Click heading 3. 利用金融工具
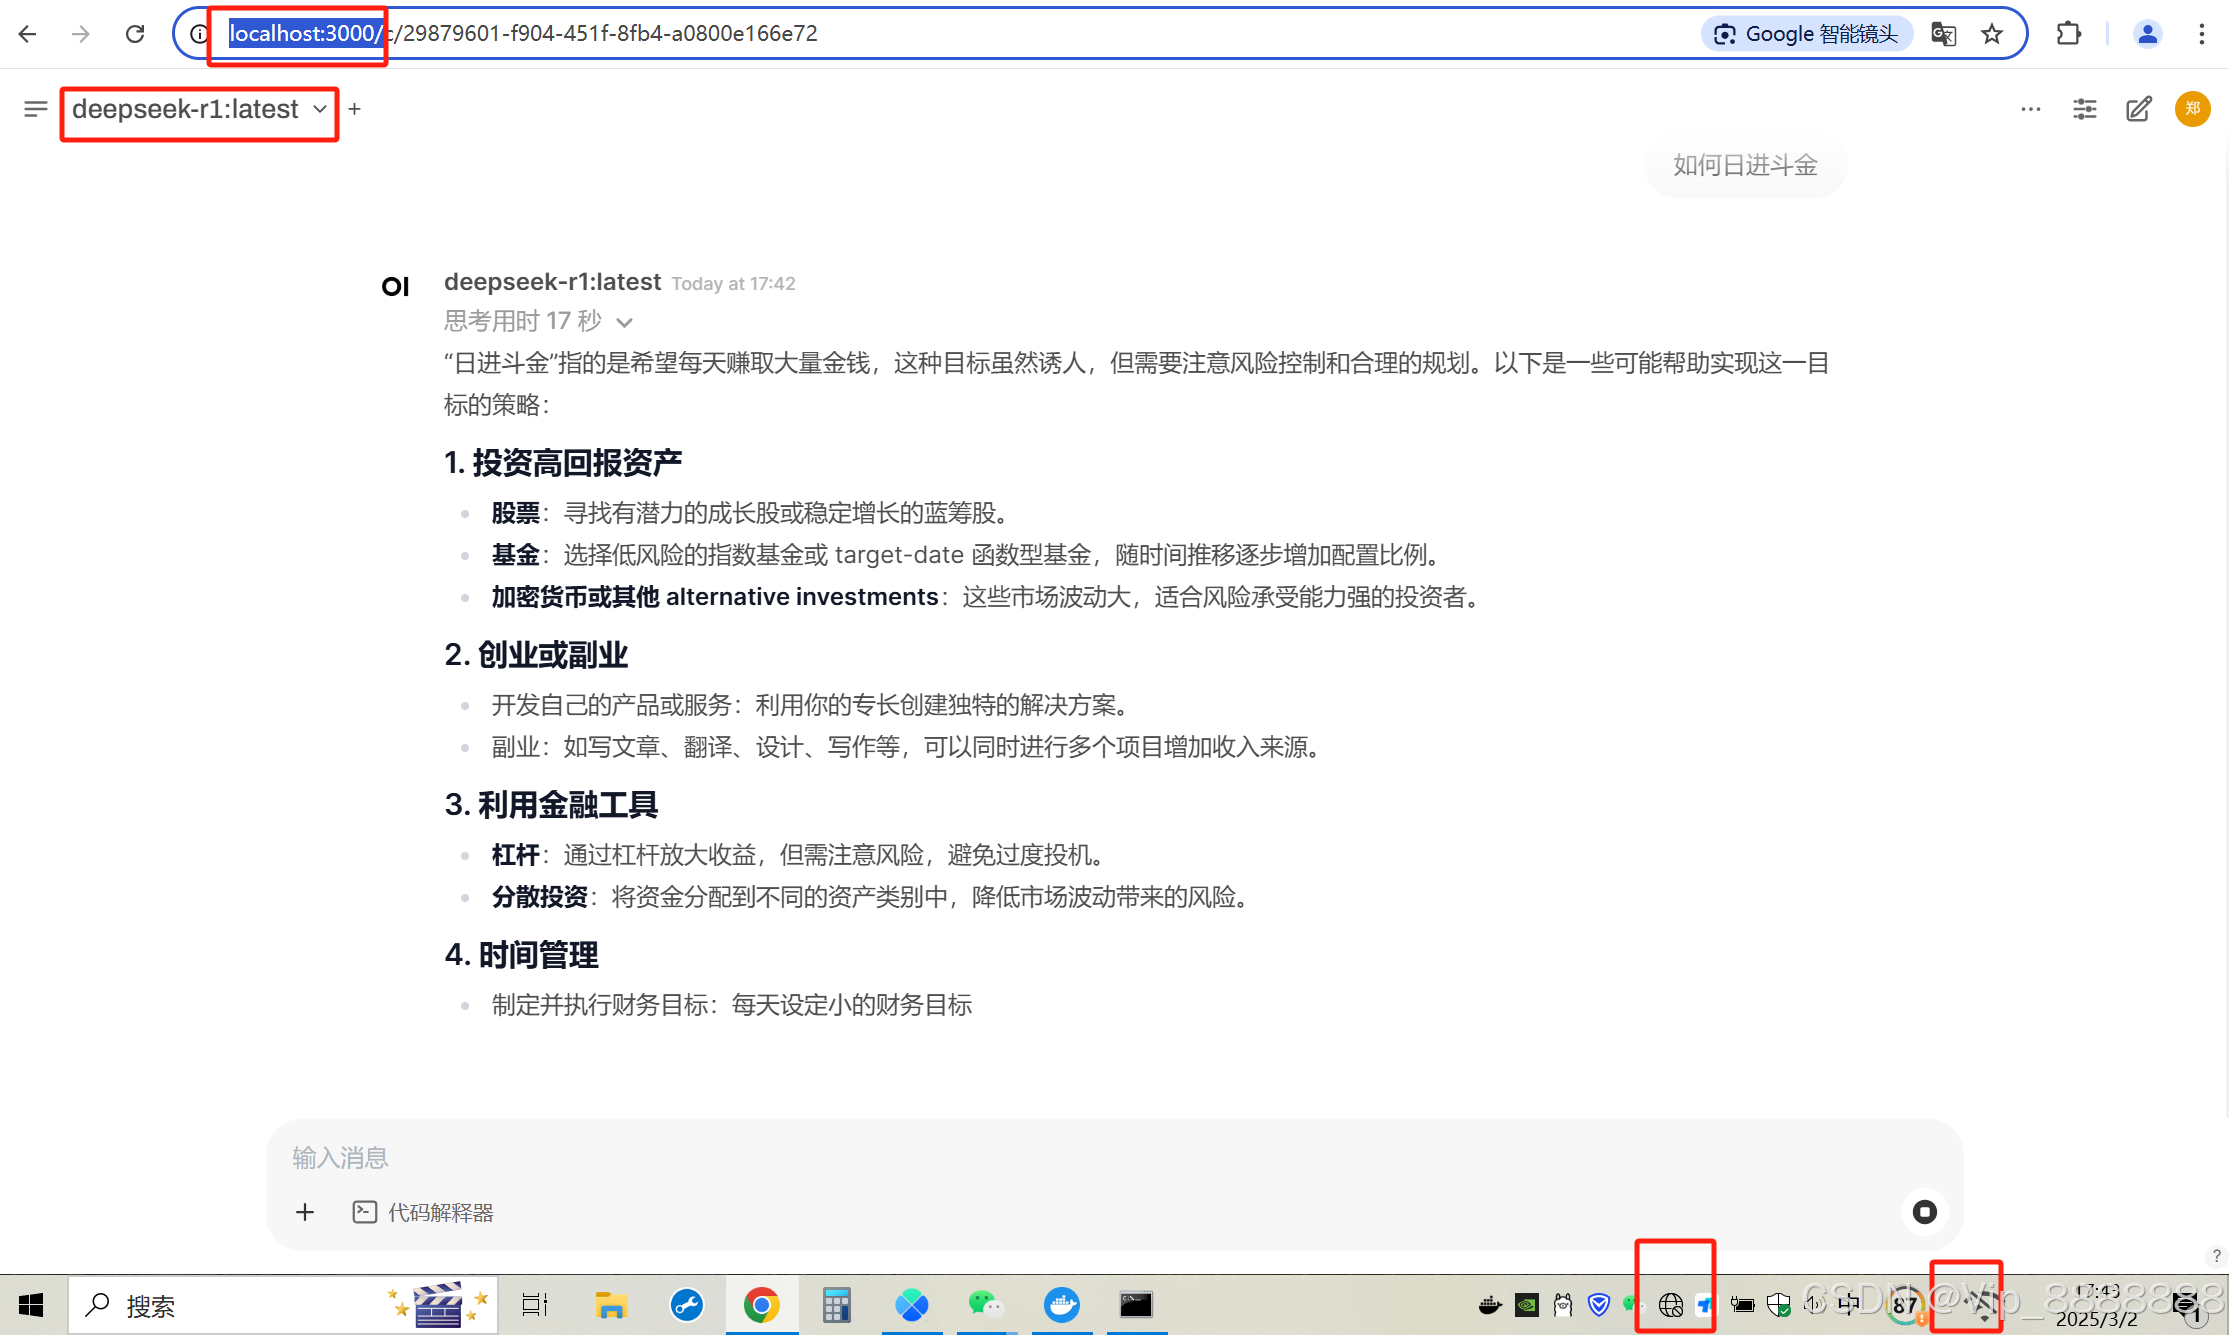The width and height of the screenshot is (2229, 1335). pyautogui.click(x=551, y=805)
